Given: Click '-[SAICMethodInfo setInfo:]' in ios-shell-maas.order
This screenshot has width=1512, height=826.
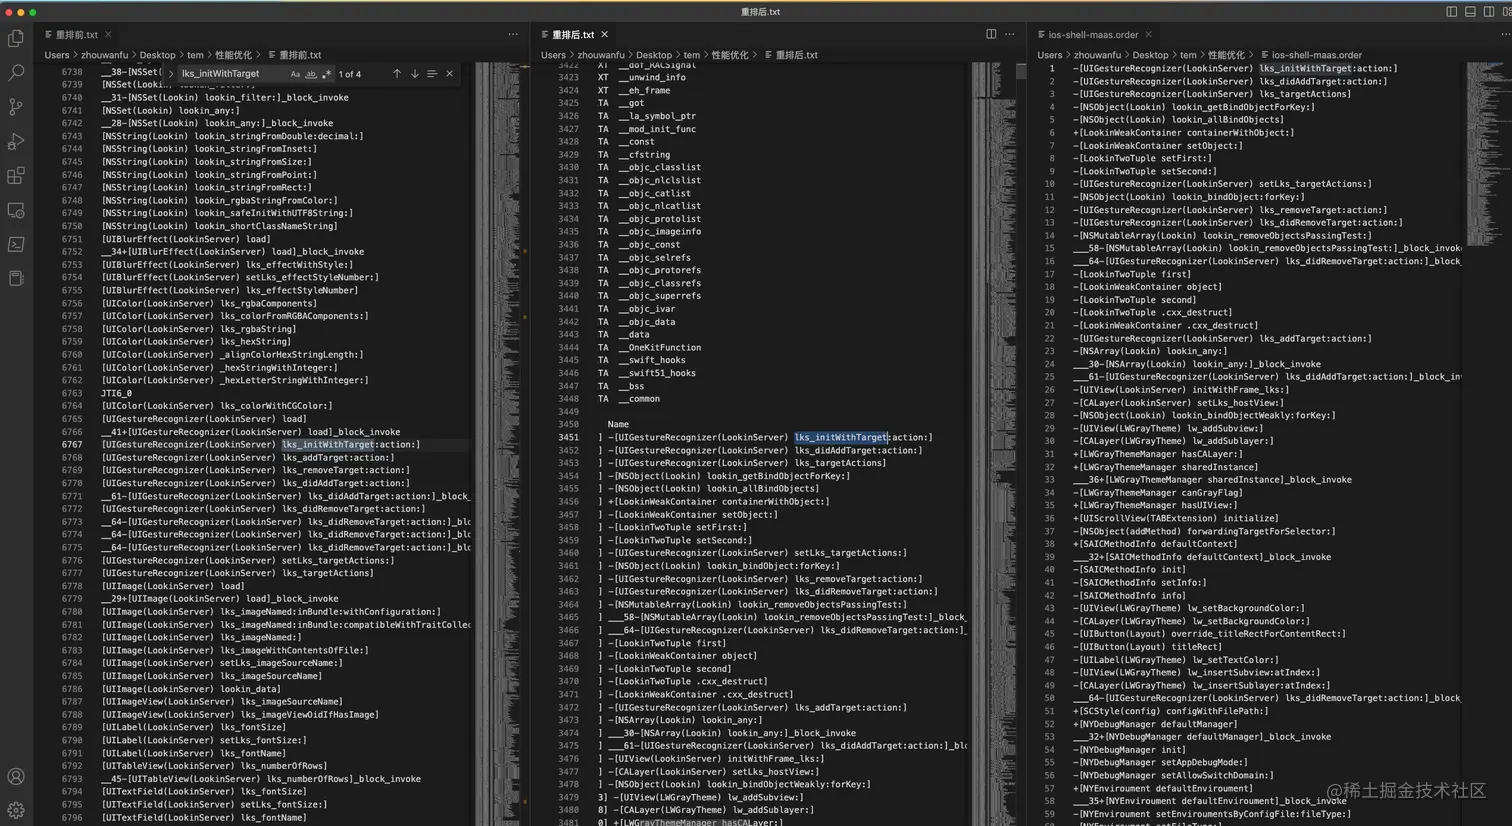Looking at the screenshot, I should [x=1140, y=583].
